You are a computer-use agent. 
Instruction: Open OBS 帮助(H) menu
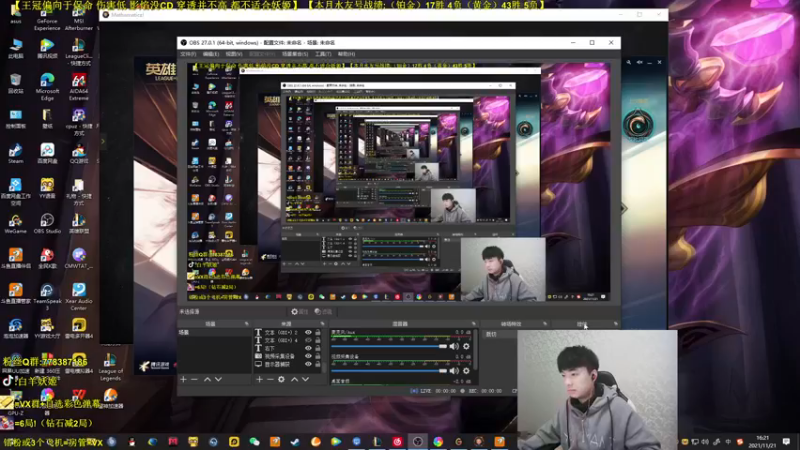pyautogui.click(x=346, y=54)
